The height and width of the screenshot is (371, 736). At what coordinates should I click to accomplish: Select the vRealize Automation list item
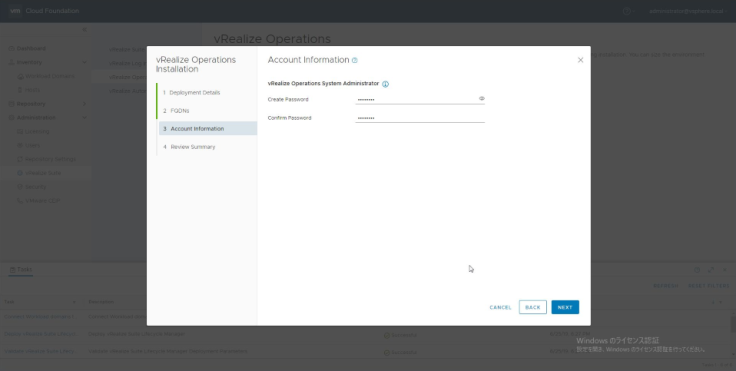click(x=128, y=91)
